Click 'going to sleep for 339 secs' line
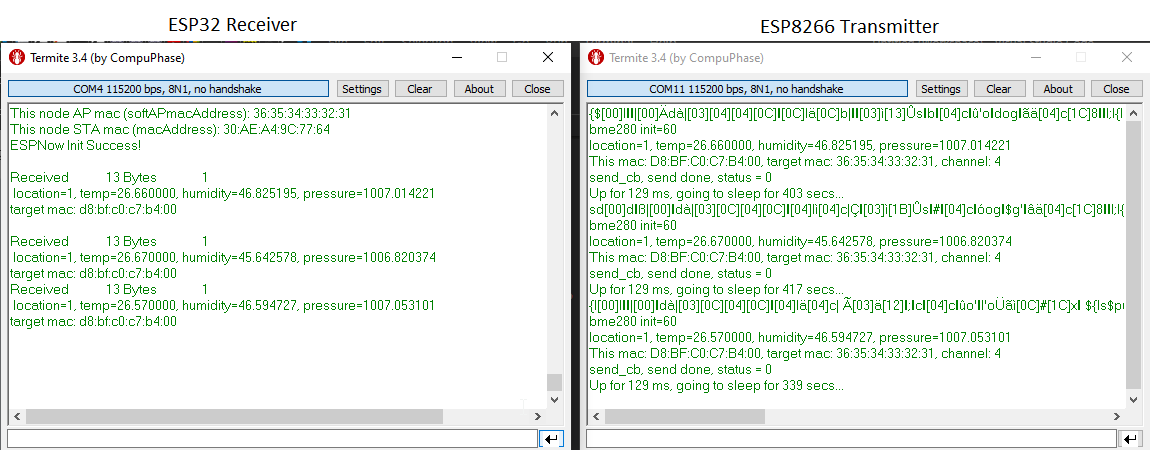1150x450 pixels. click(x=717, y=385)
